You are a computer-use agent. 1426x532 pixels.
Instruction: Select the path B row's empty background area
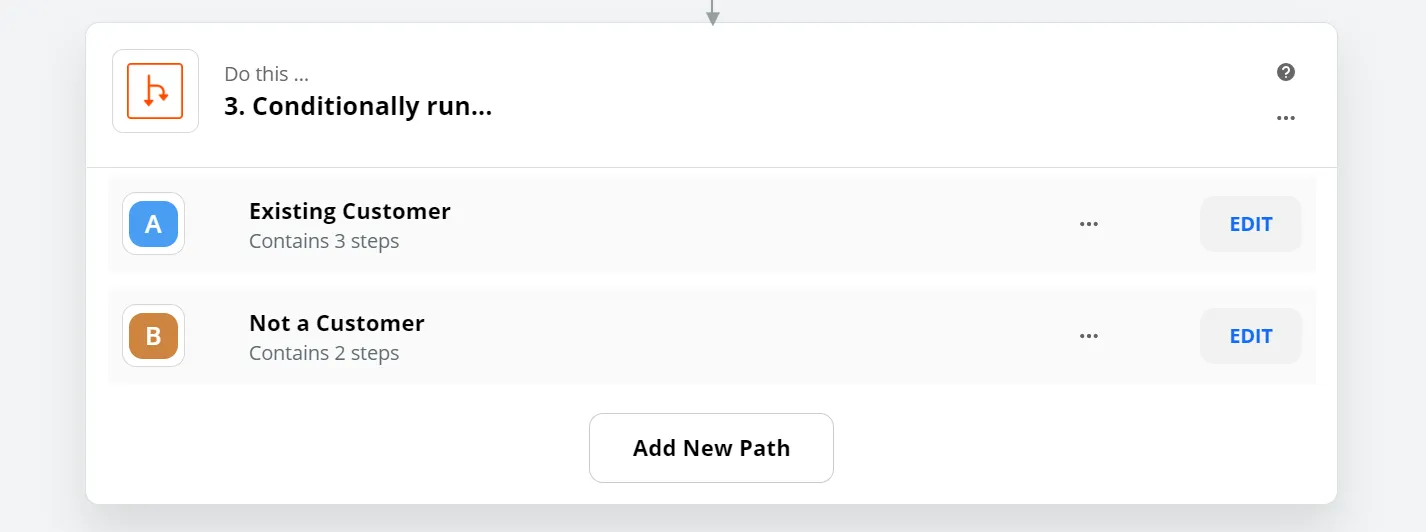coord(750,337)
